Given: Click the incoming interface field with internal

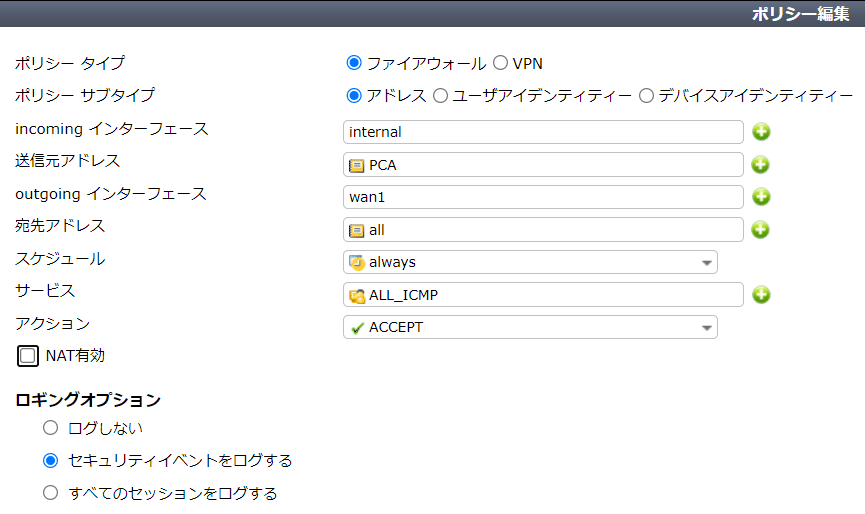Looking at the screenshot, I should pyautogui.click(x=543, y=132).
